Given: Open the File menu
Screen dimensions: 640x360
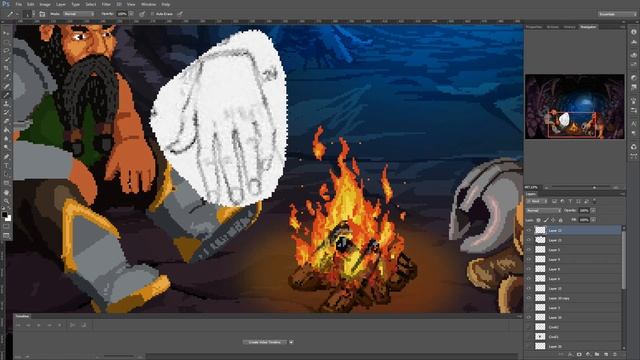Looking at the screenshot, I should [19, 4].
